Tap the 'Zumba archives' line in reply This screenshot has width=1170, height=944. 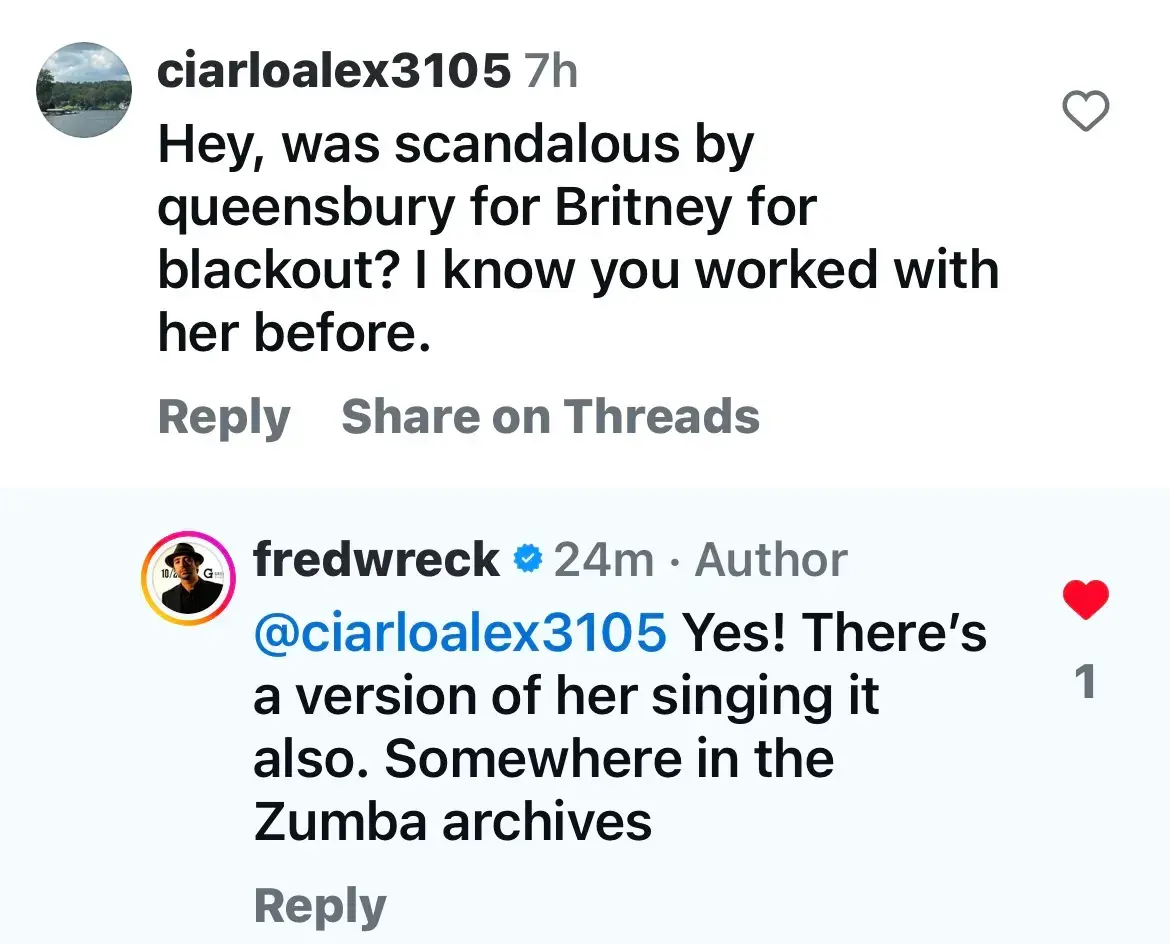pyautogui.click(x=452, y=822)
